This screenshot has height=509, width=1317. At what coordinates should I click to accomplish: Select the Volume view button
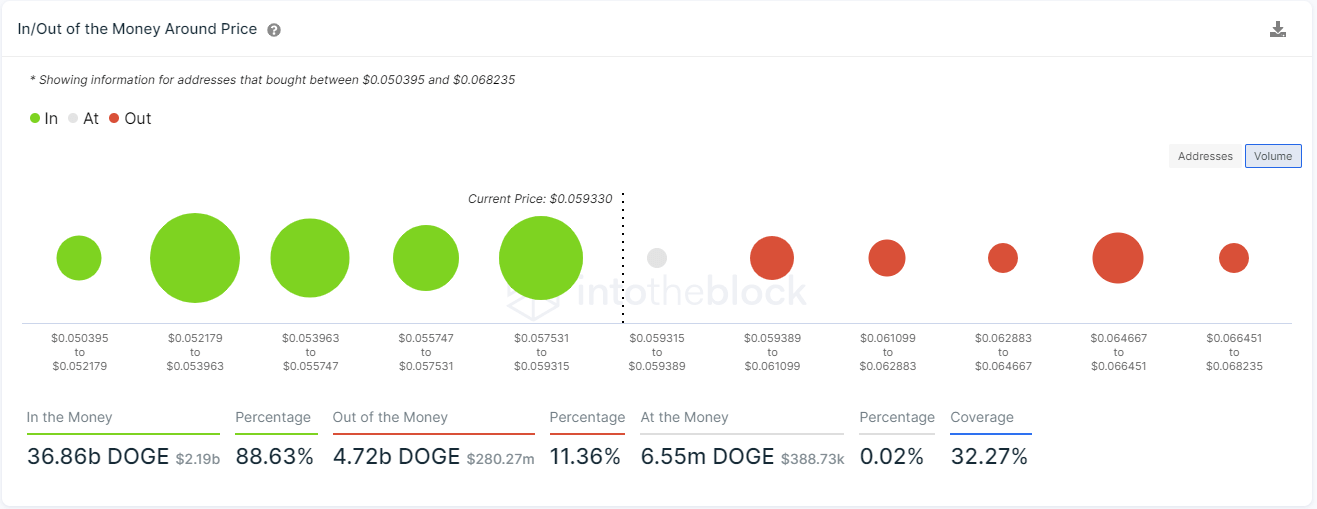1273,156
